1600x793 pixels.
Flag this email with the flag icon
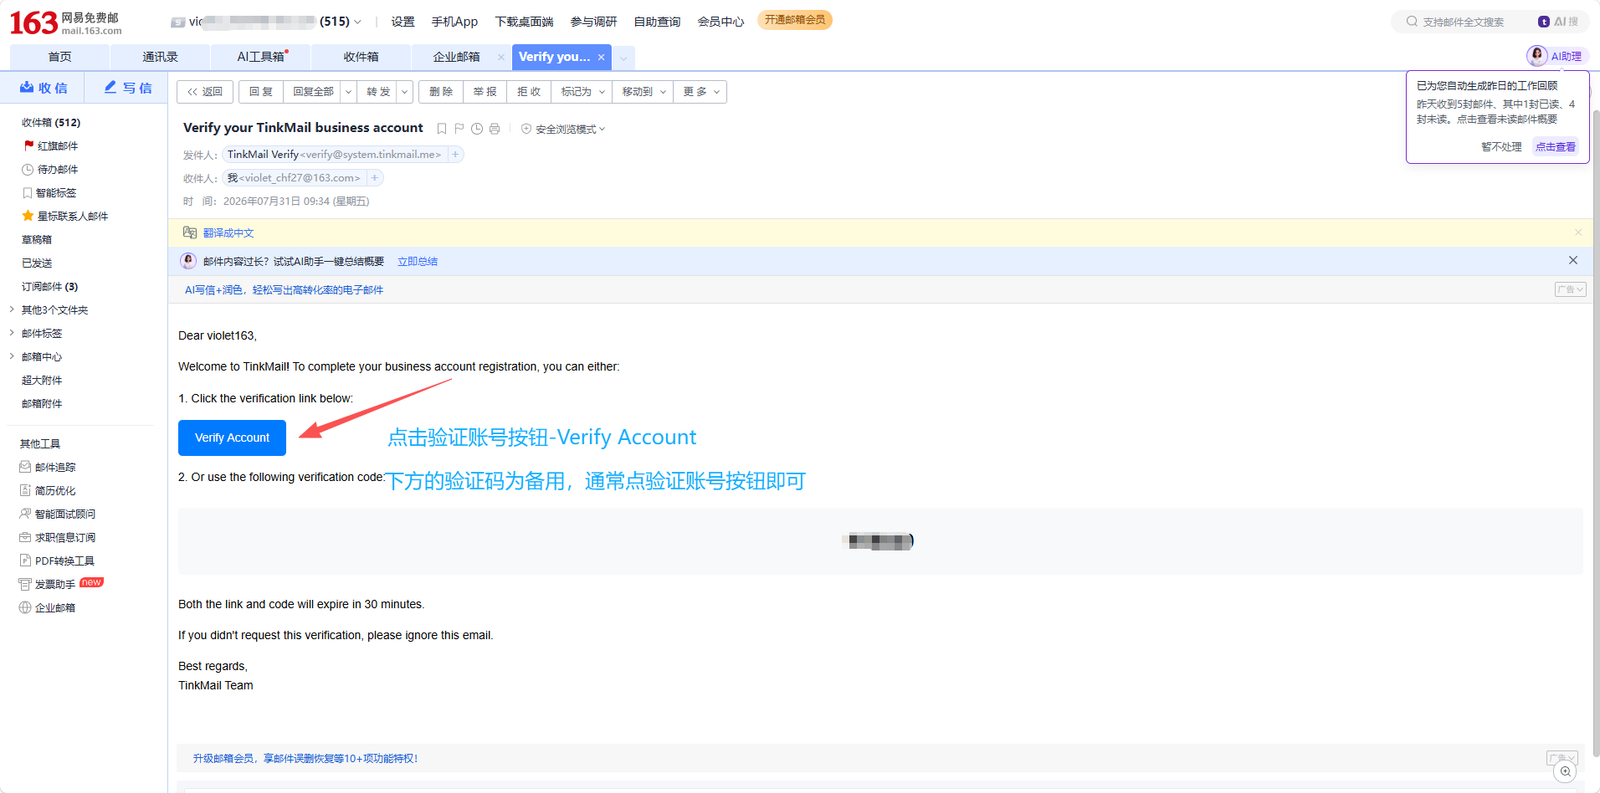459,129
